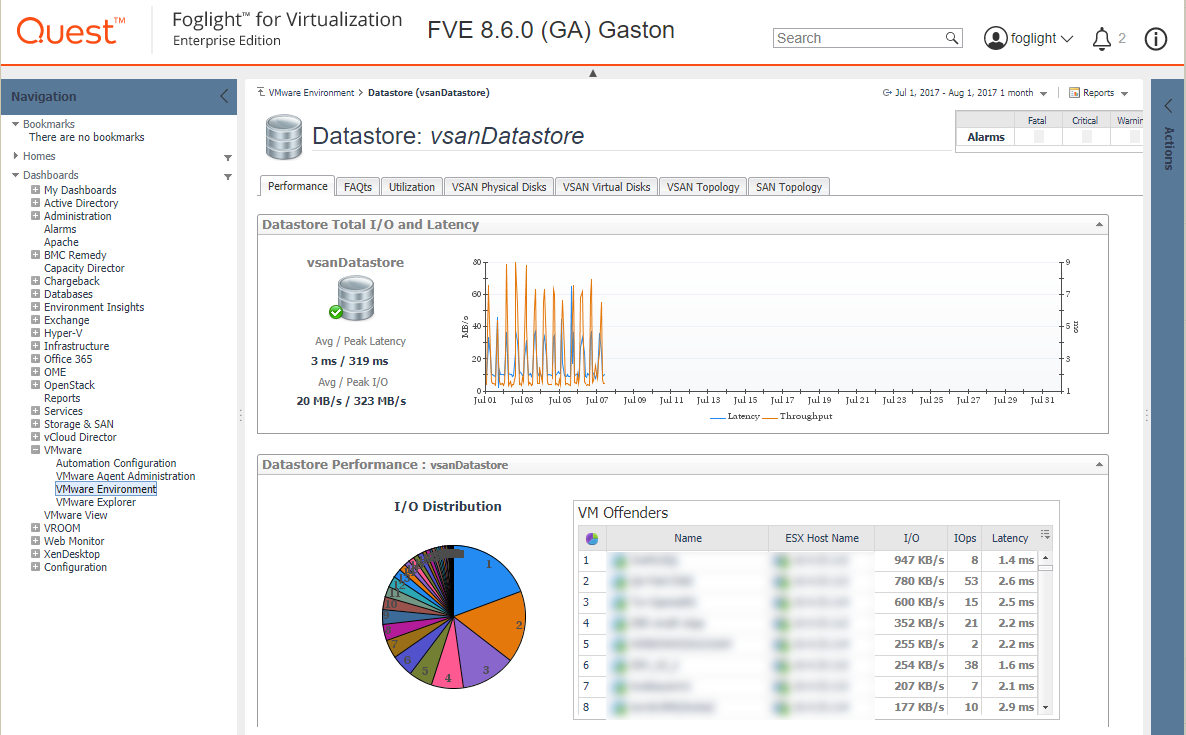
Task: Expand the Homes section
Action: [x=15, y=156]
